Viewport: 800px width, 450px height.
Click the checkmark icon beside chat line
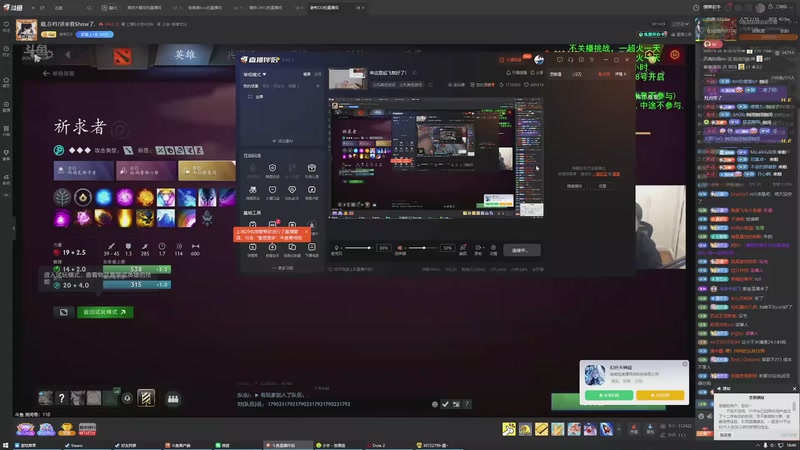coord(445,404)
